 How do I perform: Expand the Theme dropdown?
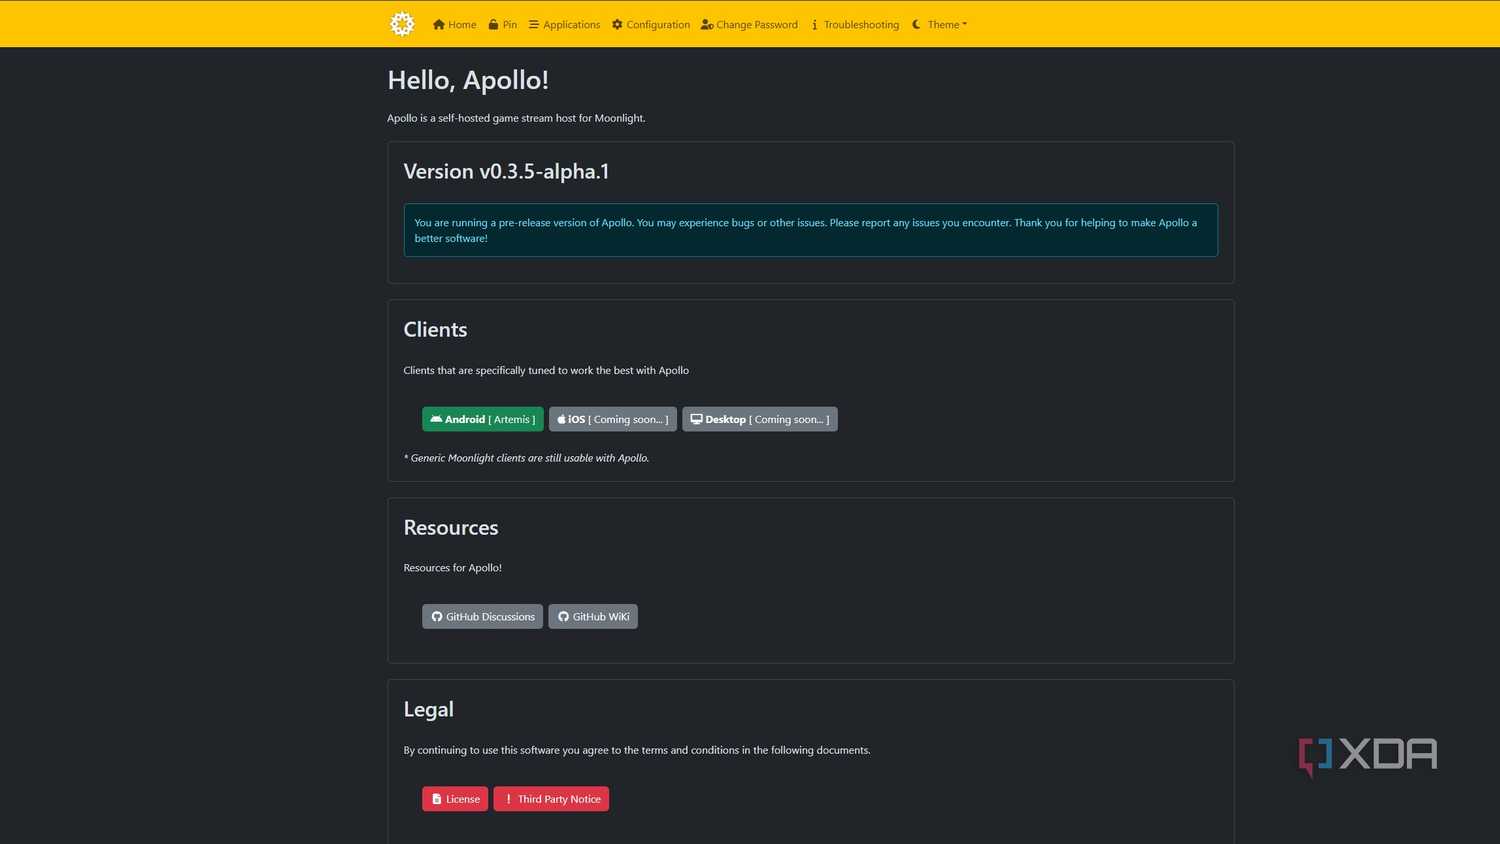(x=939, y=24)
